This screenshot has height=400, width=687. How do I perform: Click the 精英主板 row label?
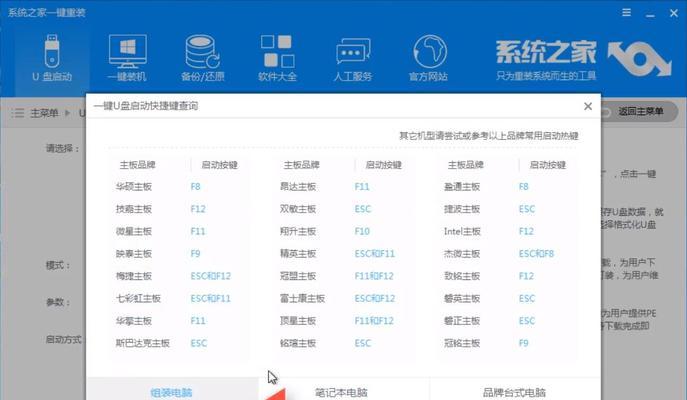(x=298, y=254)
